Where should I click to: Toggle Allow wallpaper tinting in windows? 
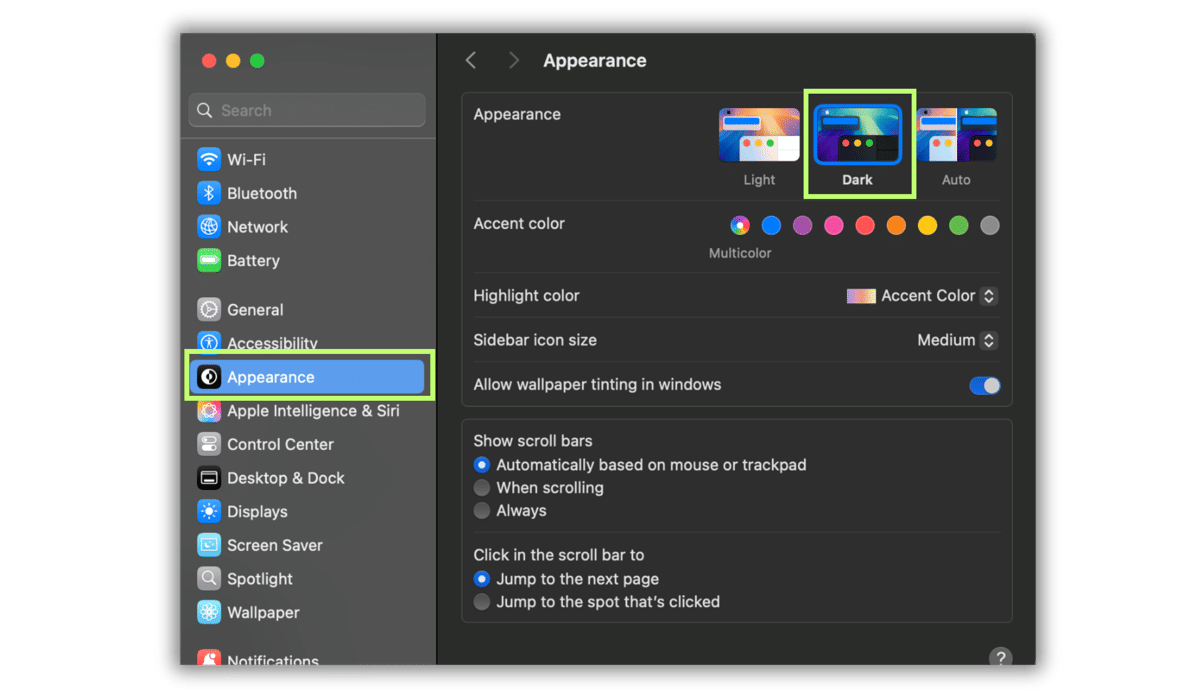coord(985,385)
